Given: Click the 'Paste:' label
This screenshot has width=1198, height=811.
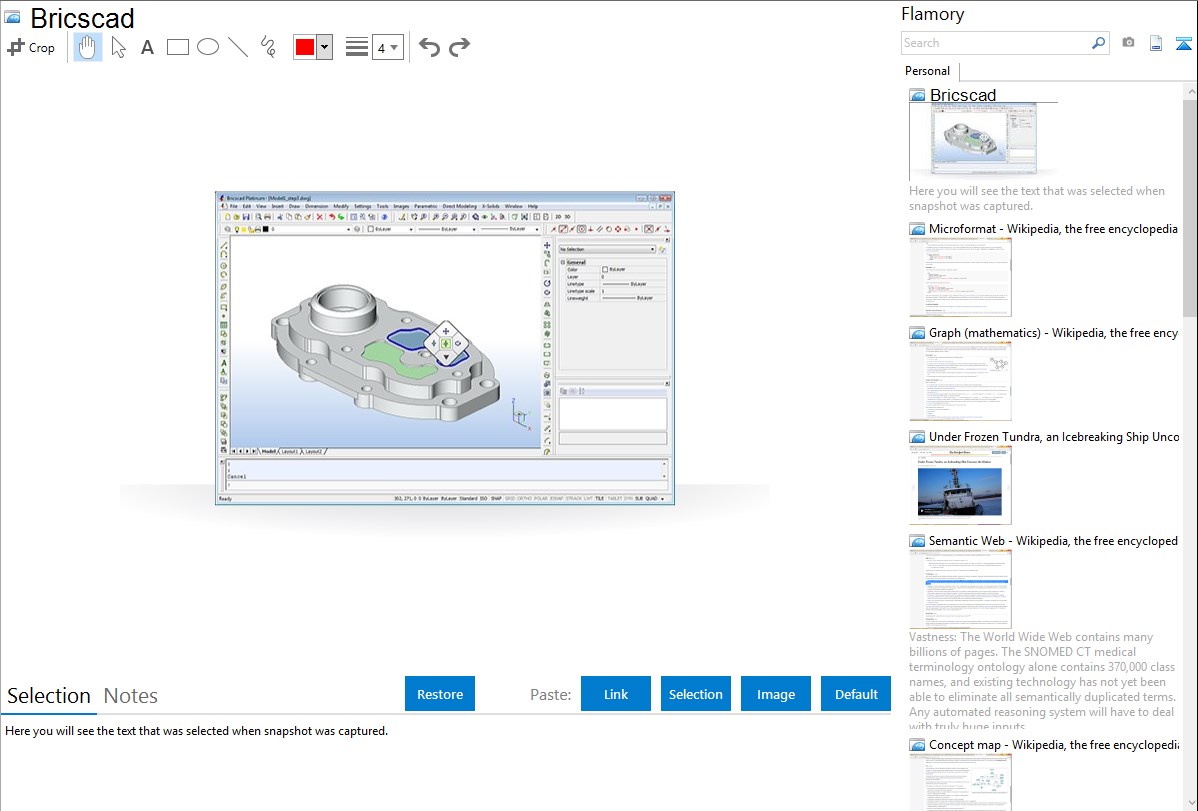Looking at the screenshot, I should [551, 694].
